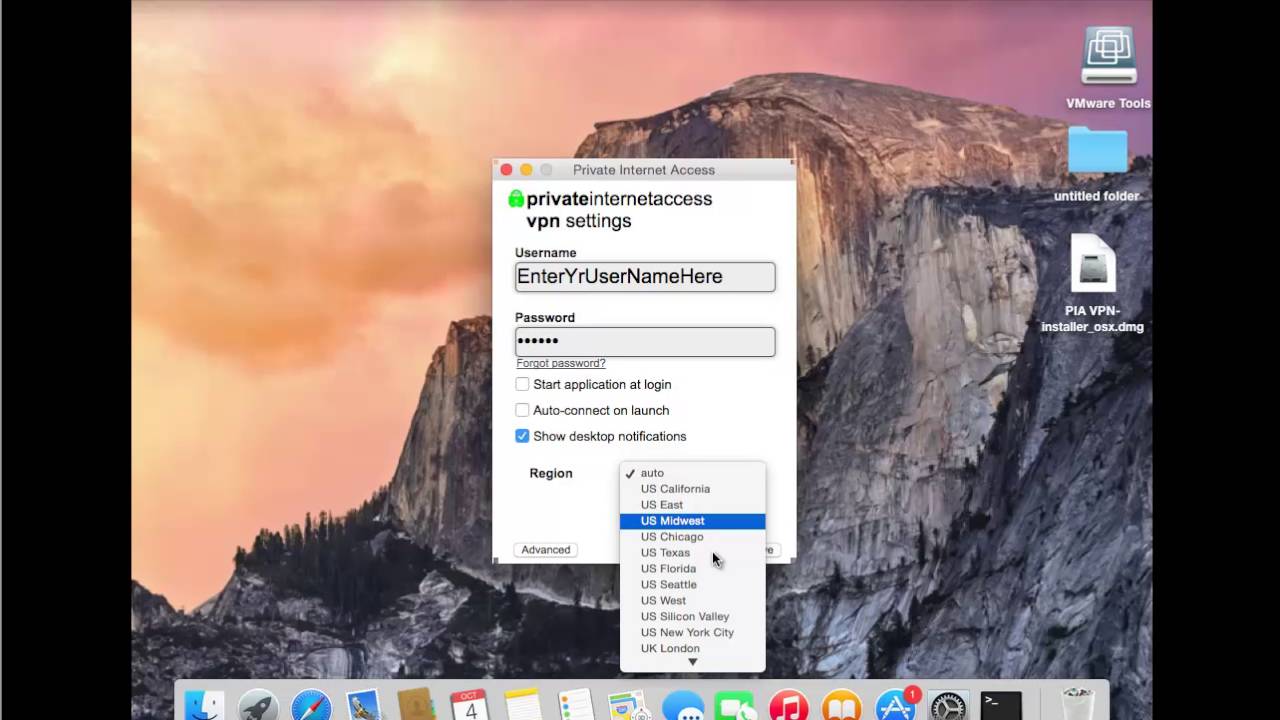The height and width of the screenshot is (720, 1280).
Task: Choose US Silicon Valley region
Action: [692, 617]
